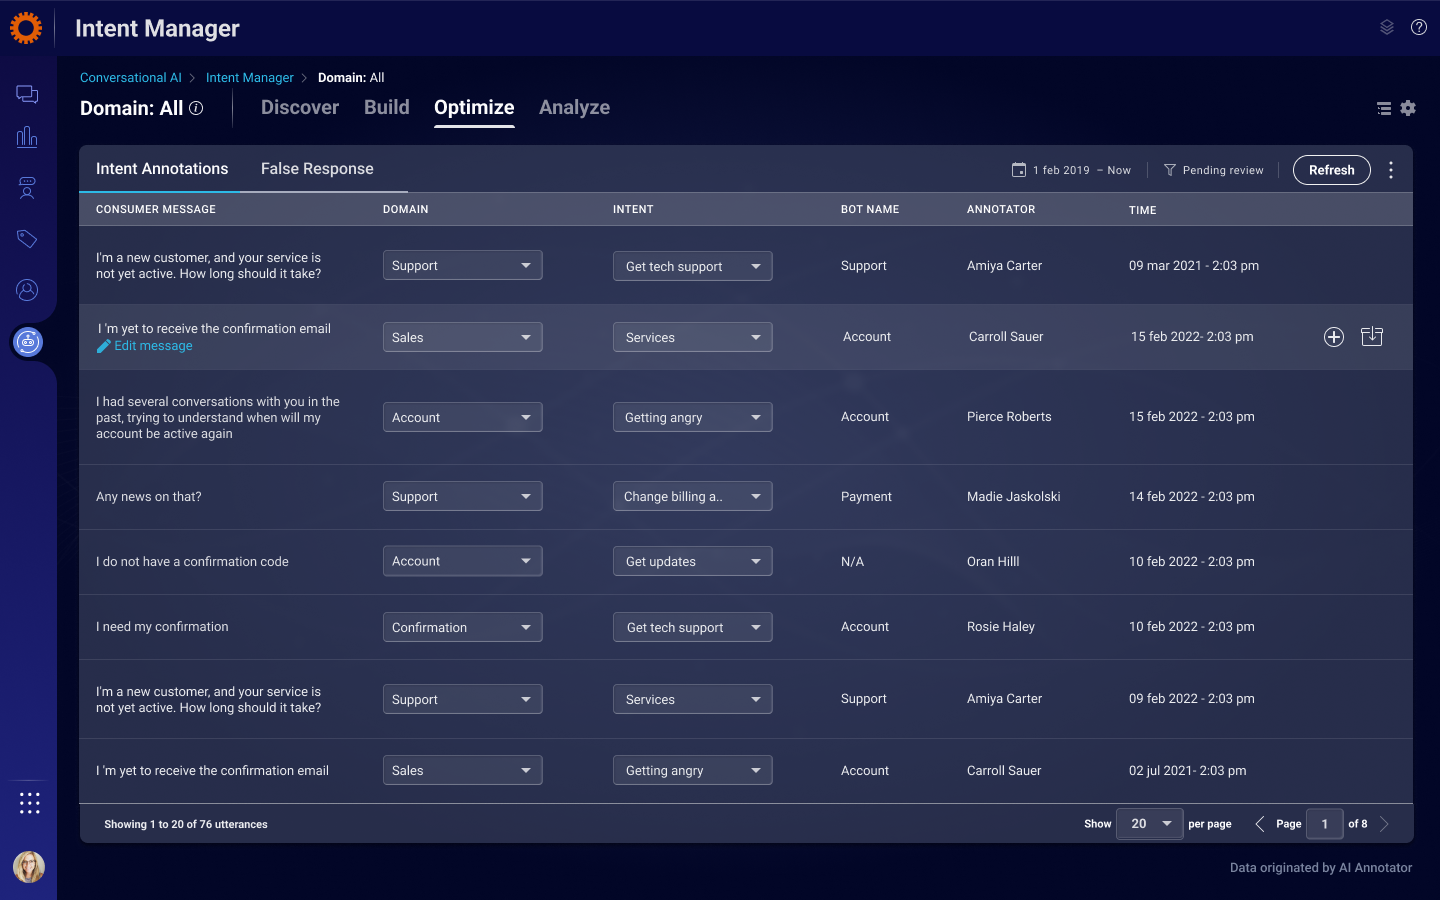Open the apps grid dots icon
1440x900 pixels.
(30, 803)
